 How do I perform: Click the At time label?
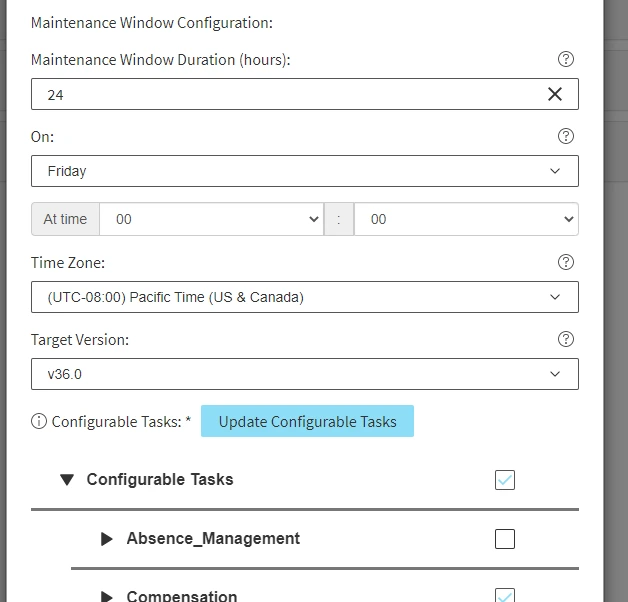point(65,219)
